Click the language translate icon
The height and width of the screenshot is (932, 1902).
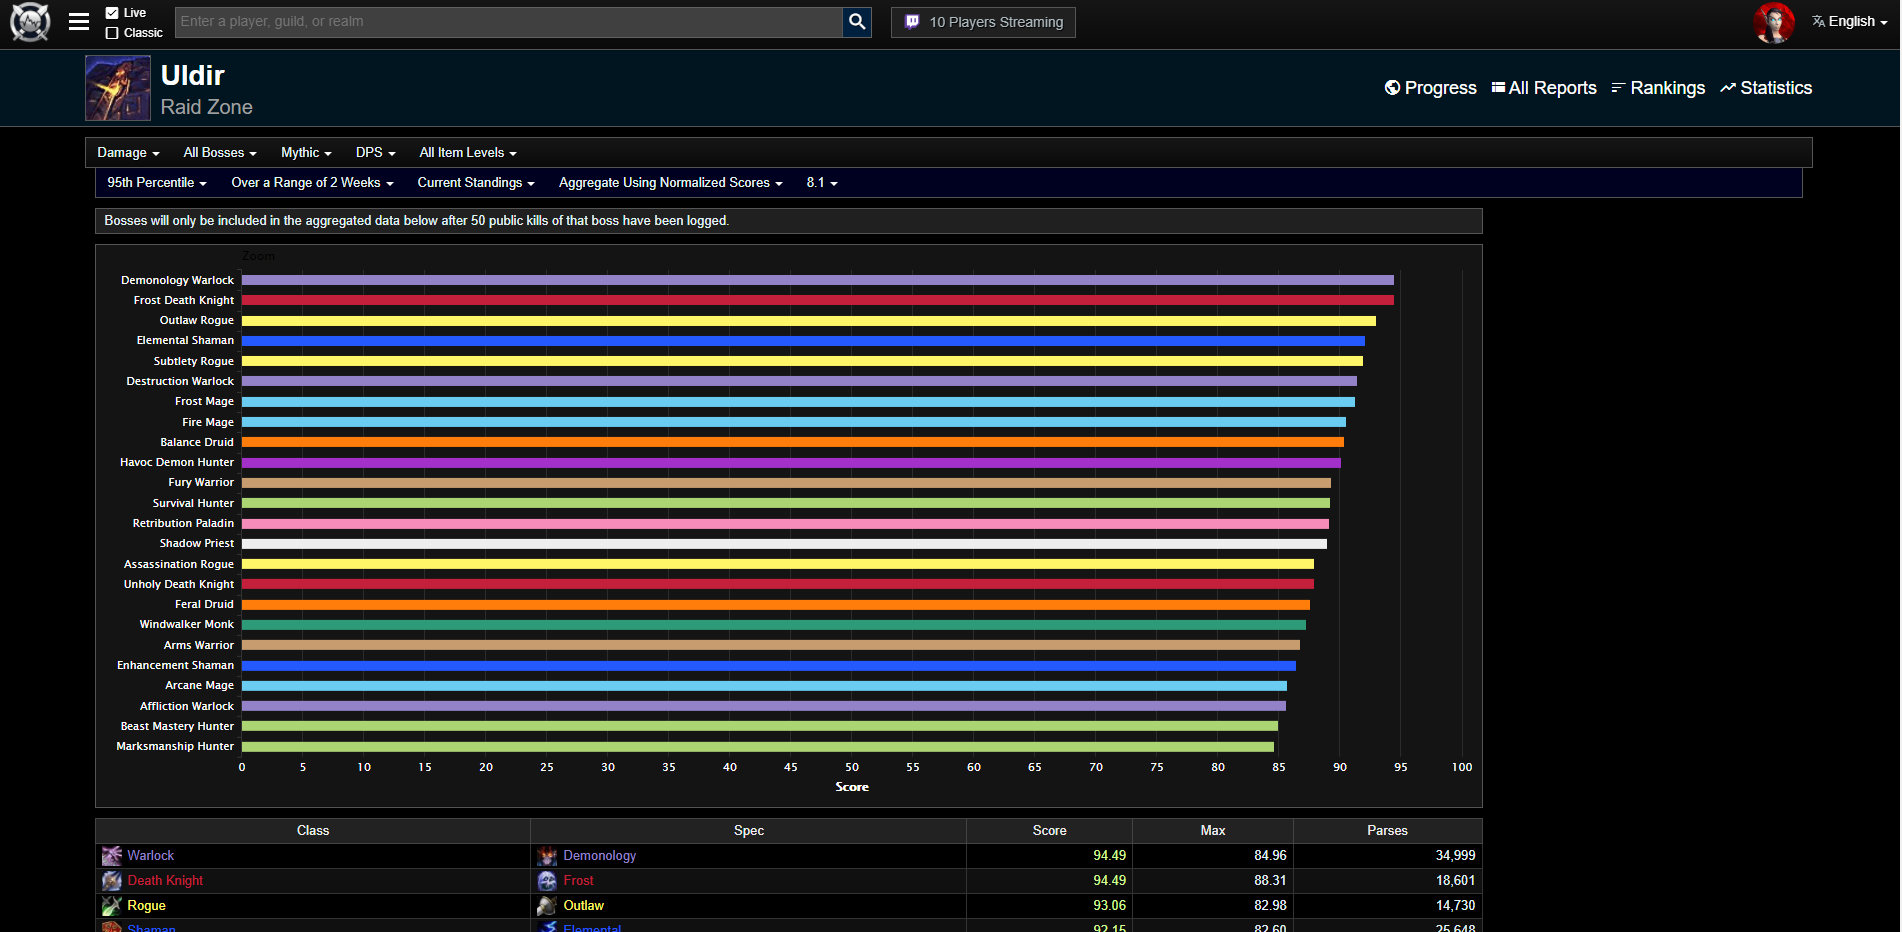(1818, 21)
